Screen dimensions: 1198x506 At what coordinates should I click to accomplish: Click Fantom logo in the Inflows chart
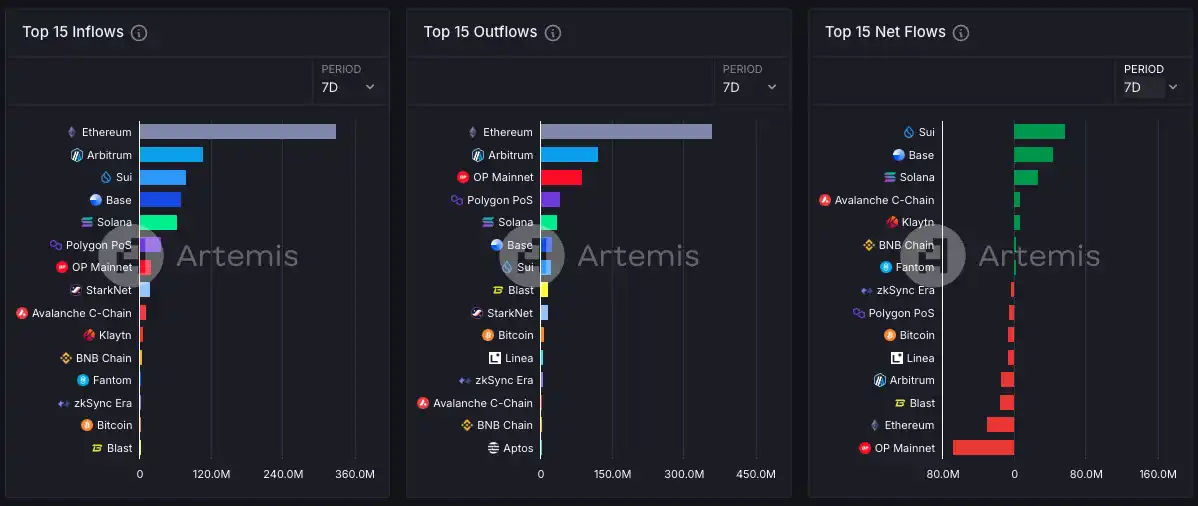coord(83,380)
